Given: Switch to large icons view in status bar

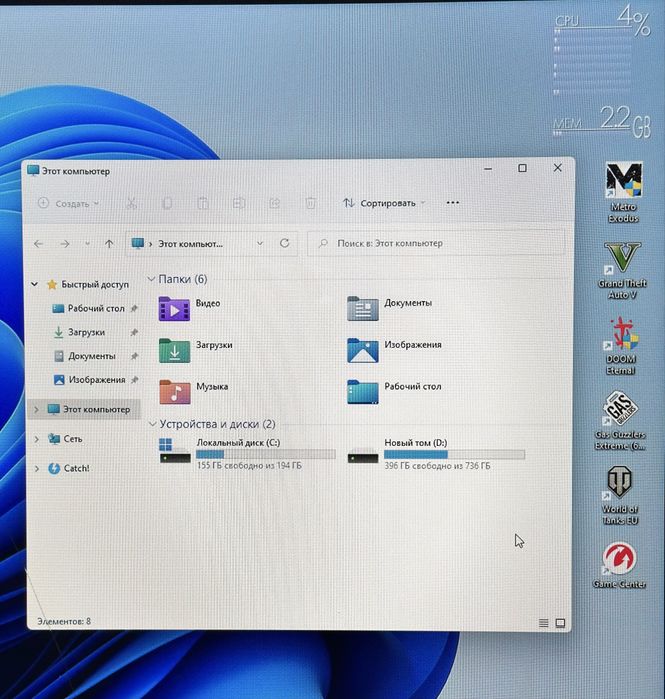Looking at the screenshot, I should 560,623.
